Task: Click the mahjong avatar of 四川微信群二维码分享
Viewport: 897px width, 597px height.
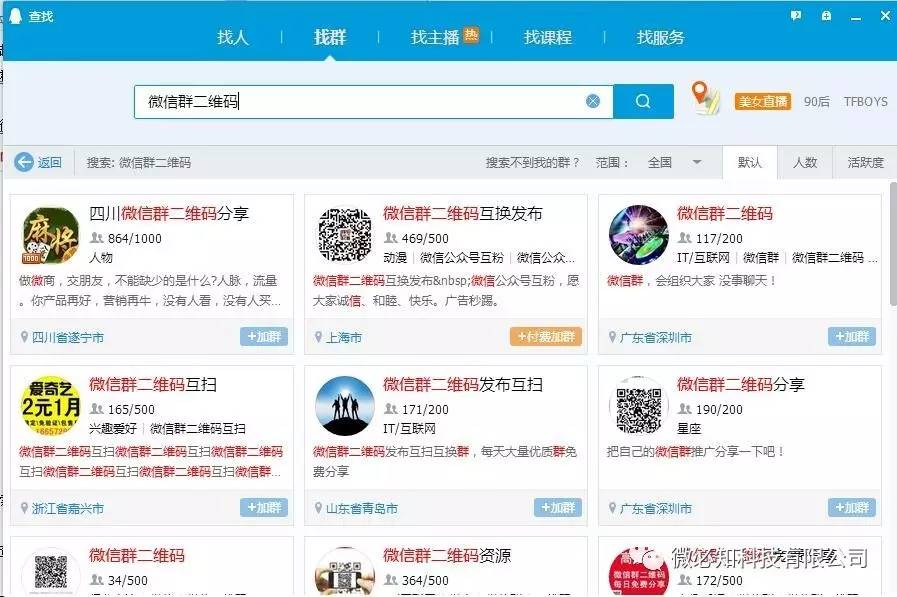Action: click(x=49, y=236)
